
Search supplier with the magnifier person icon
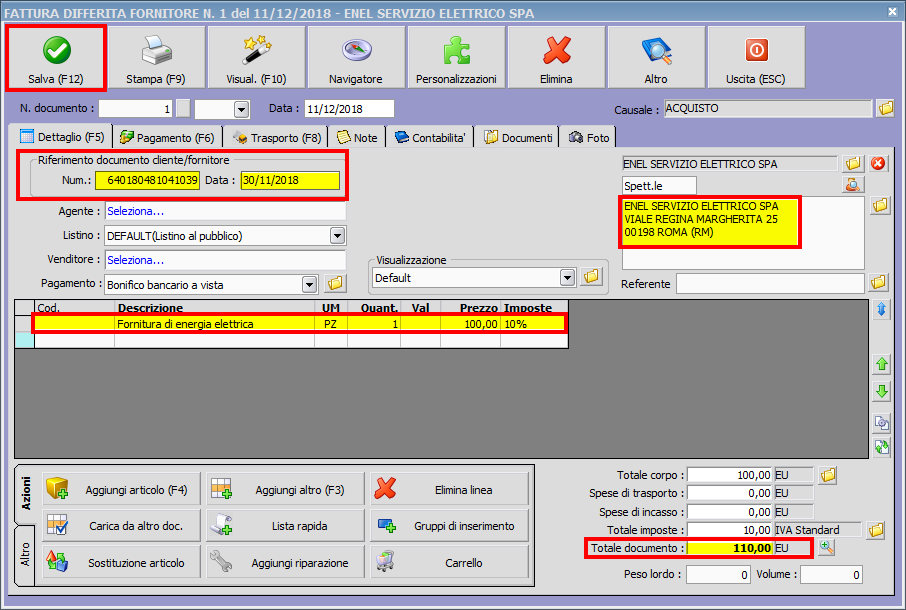click(x=853, y=185)
